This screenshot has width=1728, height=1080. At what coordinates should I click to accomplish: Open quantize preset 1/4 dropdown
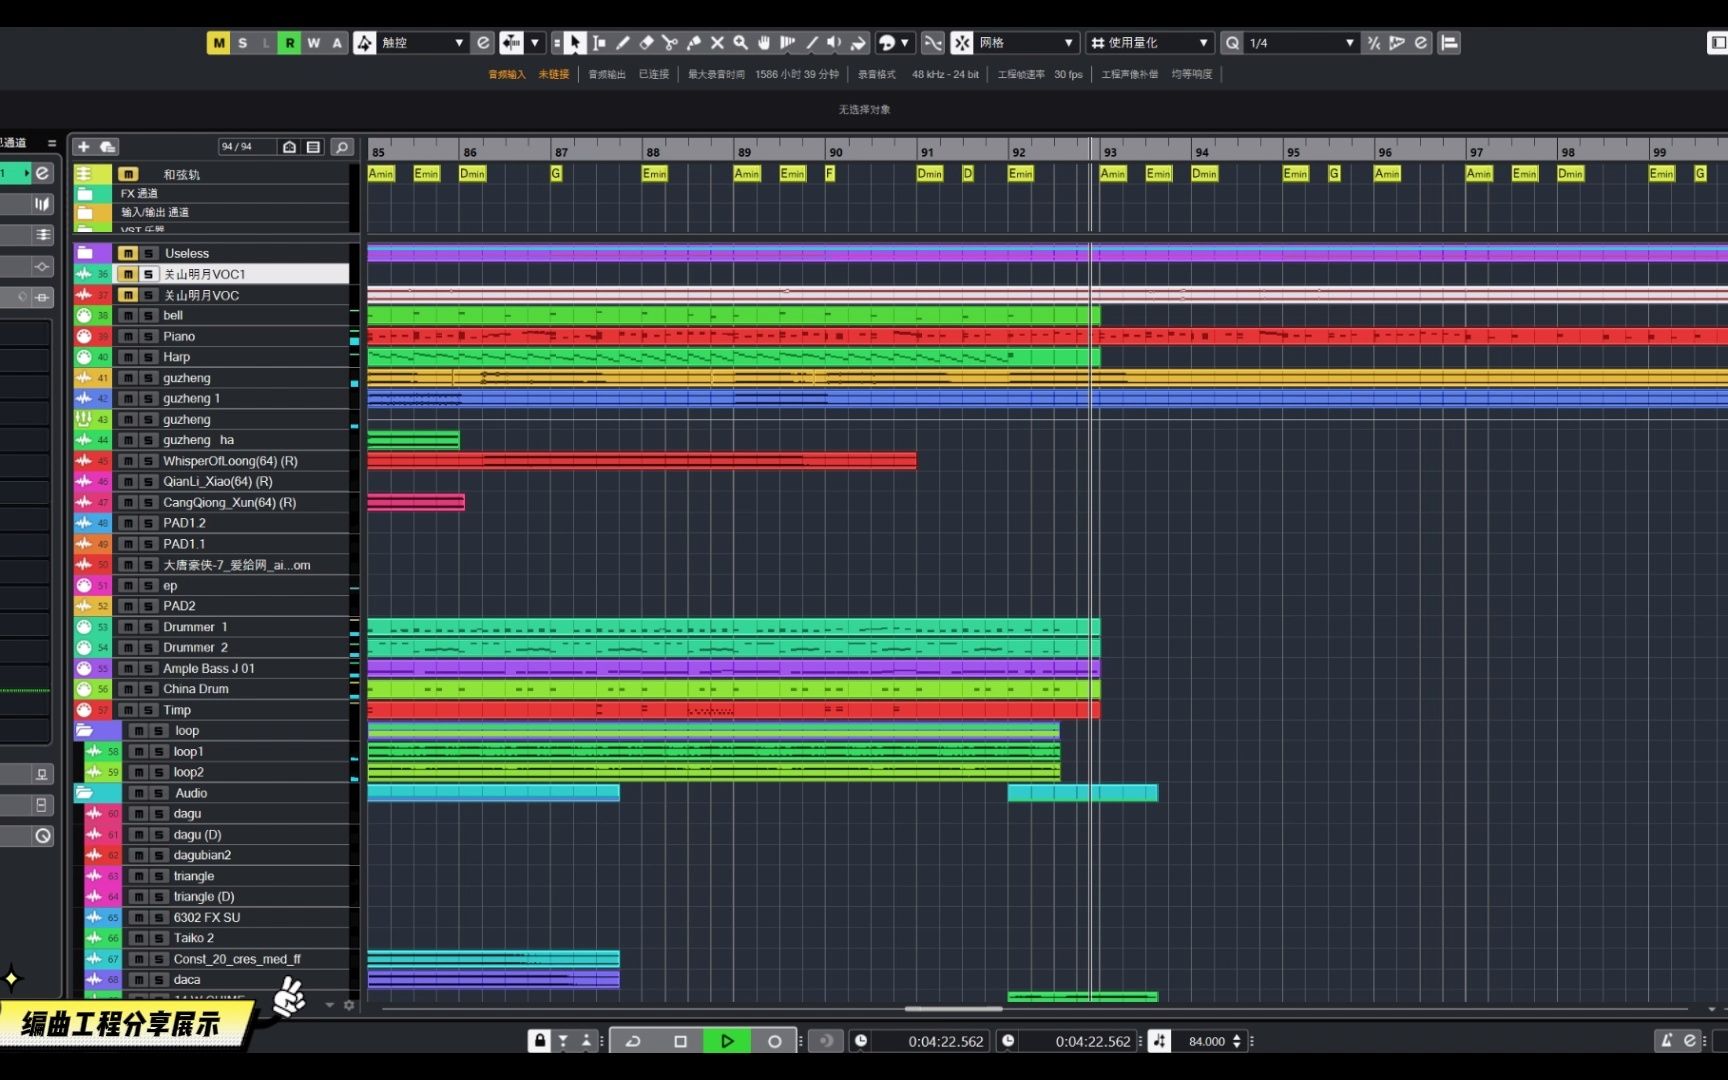tap(1301, 43)
